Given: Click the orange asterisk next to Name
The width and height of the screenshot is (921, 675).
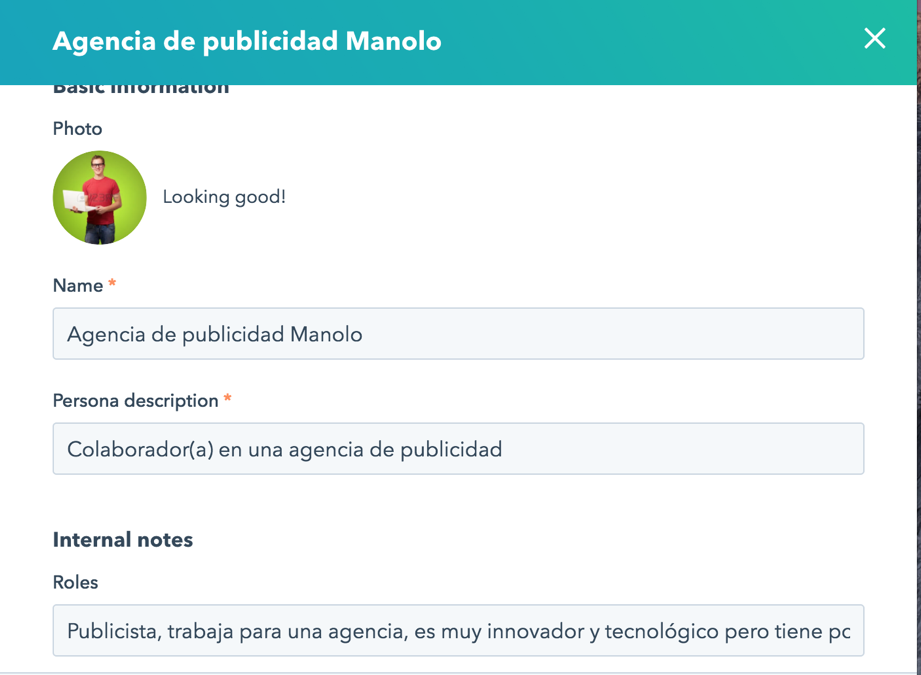Looking at the screenshot, I should pos(112,283).
